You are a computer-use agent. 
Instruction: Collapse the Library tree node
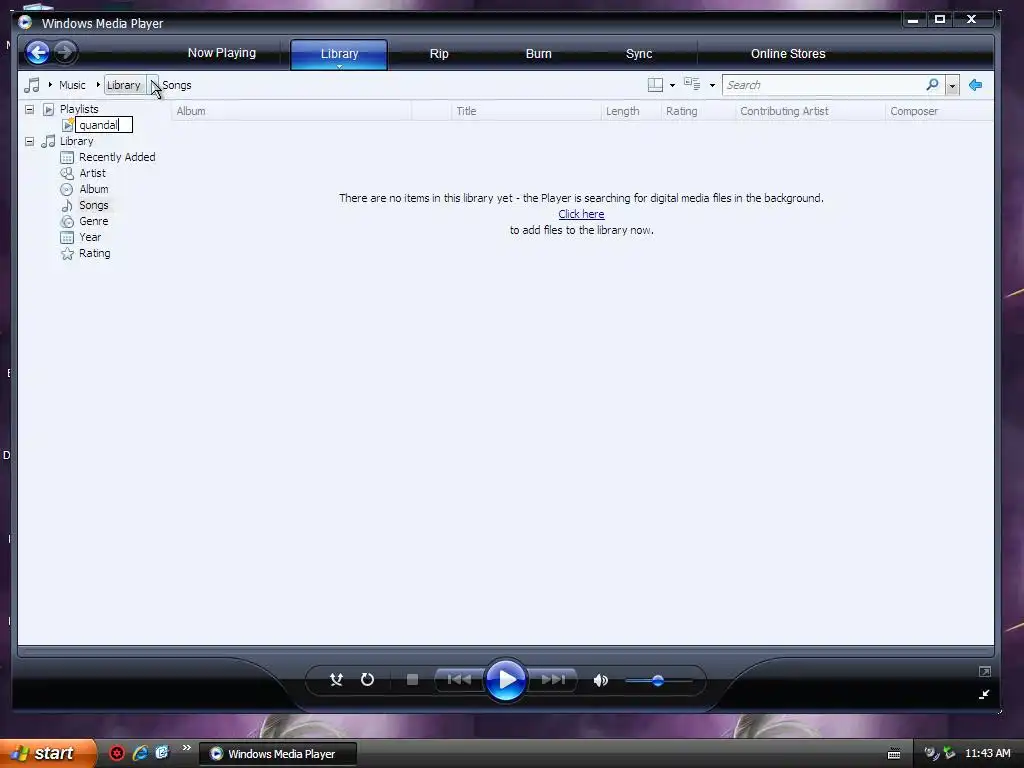[29, 141]
